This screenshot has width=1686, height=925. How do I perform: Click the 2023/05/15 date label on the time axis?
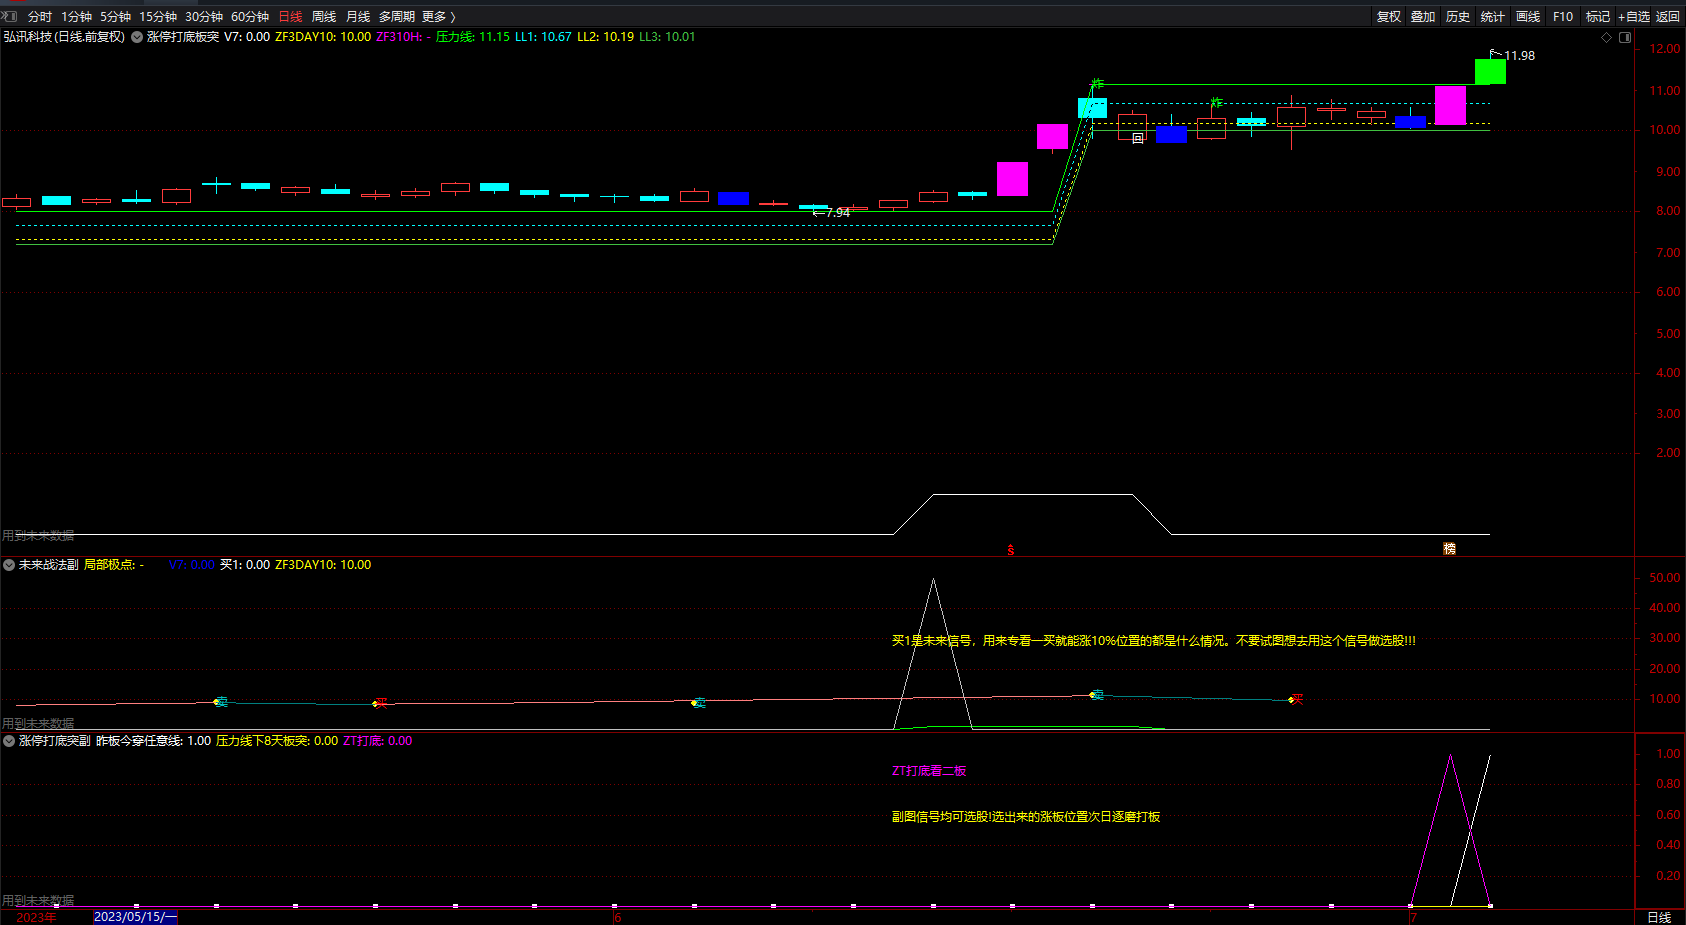pos(135,917)
